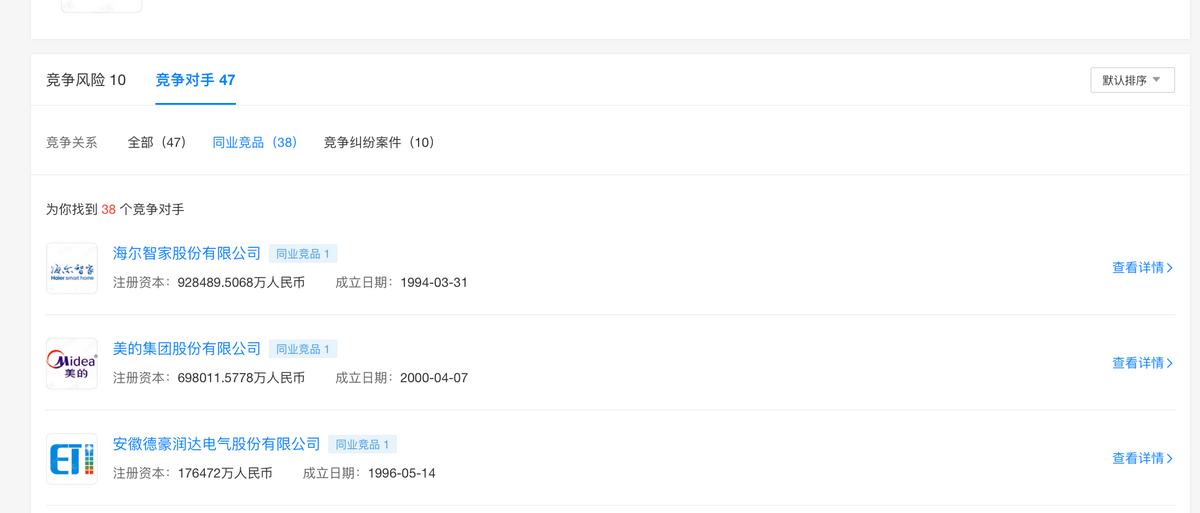Viewport: 1200px width, 513px height.
Task: Filter by 同业竞品 (38)
Action: (255, 142)
